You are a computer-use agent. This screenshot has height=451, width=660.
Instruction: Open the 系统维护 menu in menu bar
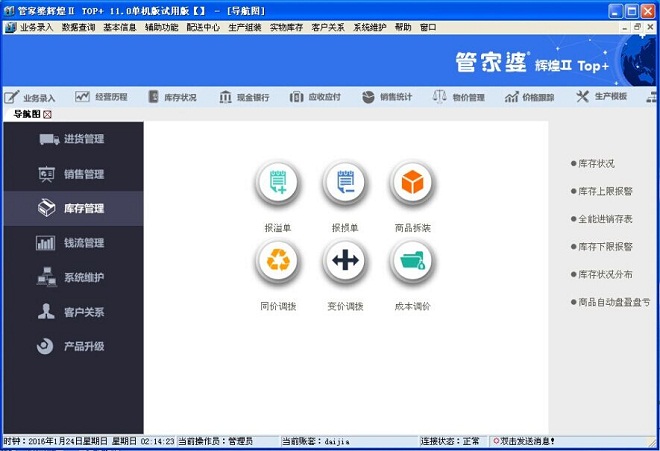click(x=370, y=27)
